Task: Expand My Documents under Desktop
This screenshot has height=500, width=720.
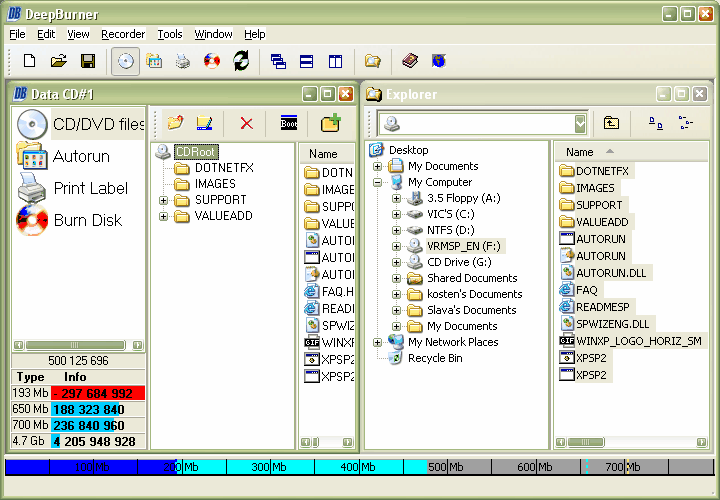Action: tap(377, 166)
